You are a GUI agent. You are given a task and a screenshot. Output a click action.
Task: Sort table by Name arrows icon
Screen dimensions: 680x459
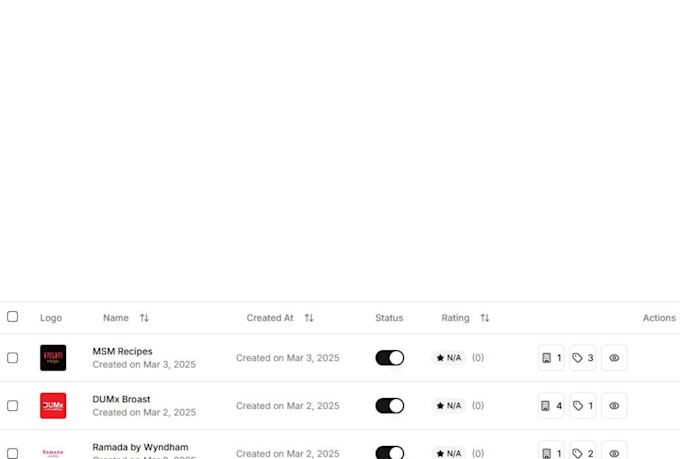144,318
